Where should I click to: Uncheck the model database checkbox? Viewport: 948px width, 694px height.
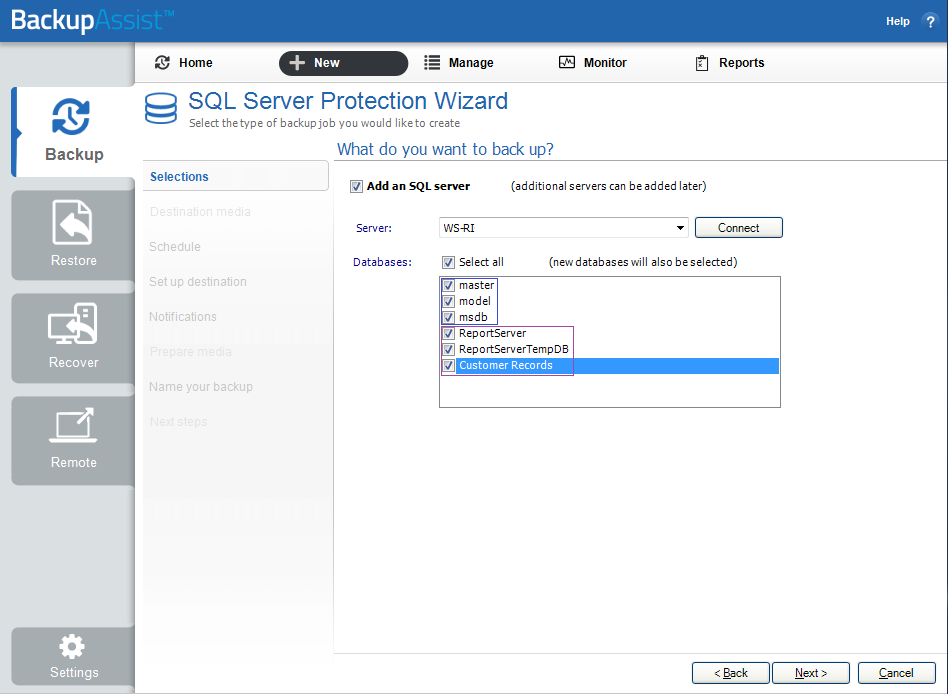tap(448, 301)
